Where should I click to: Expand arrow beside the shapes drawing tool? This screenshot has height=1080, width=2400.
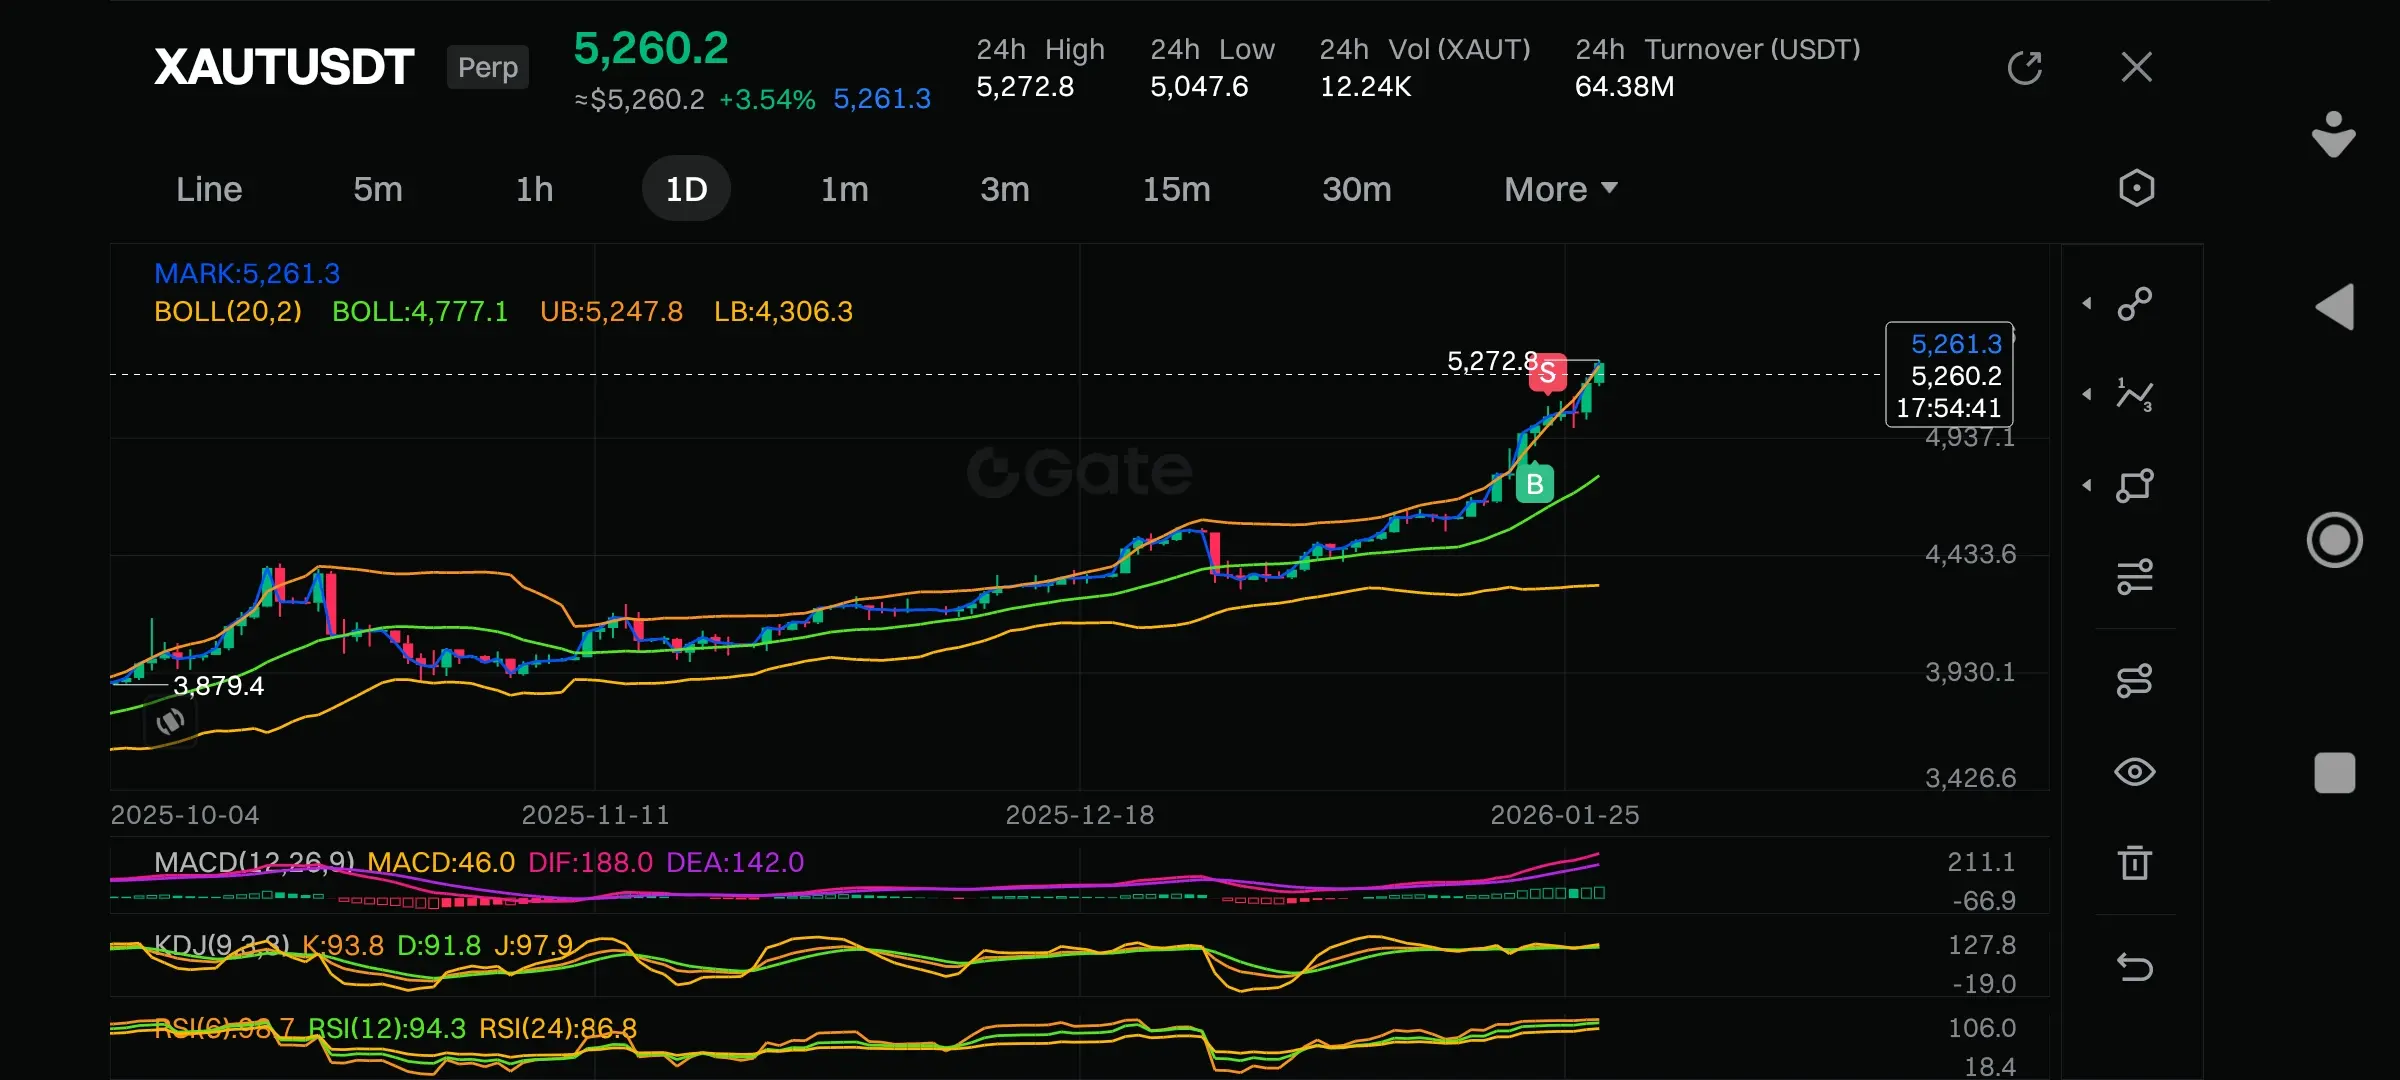[2087, 486]
